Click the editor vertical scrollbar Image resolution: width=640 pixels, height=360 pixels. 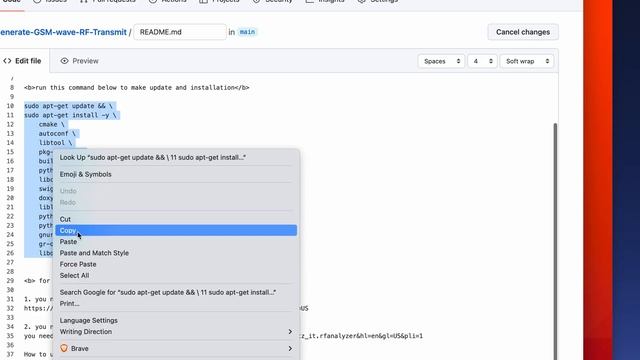(555, 241)
